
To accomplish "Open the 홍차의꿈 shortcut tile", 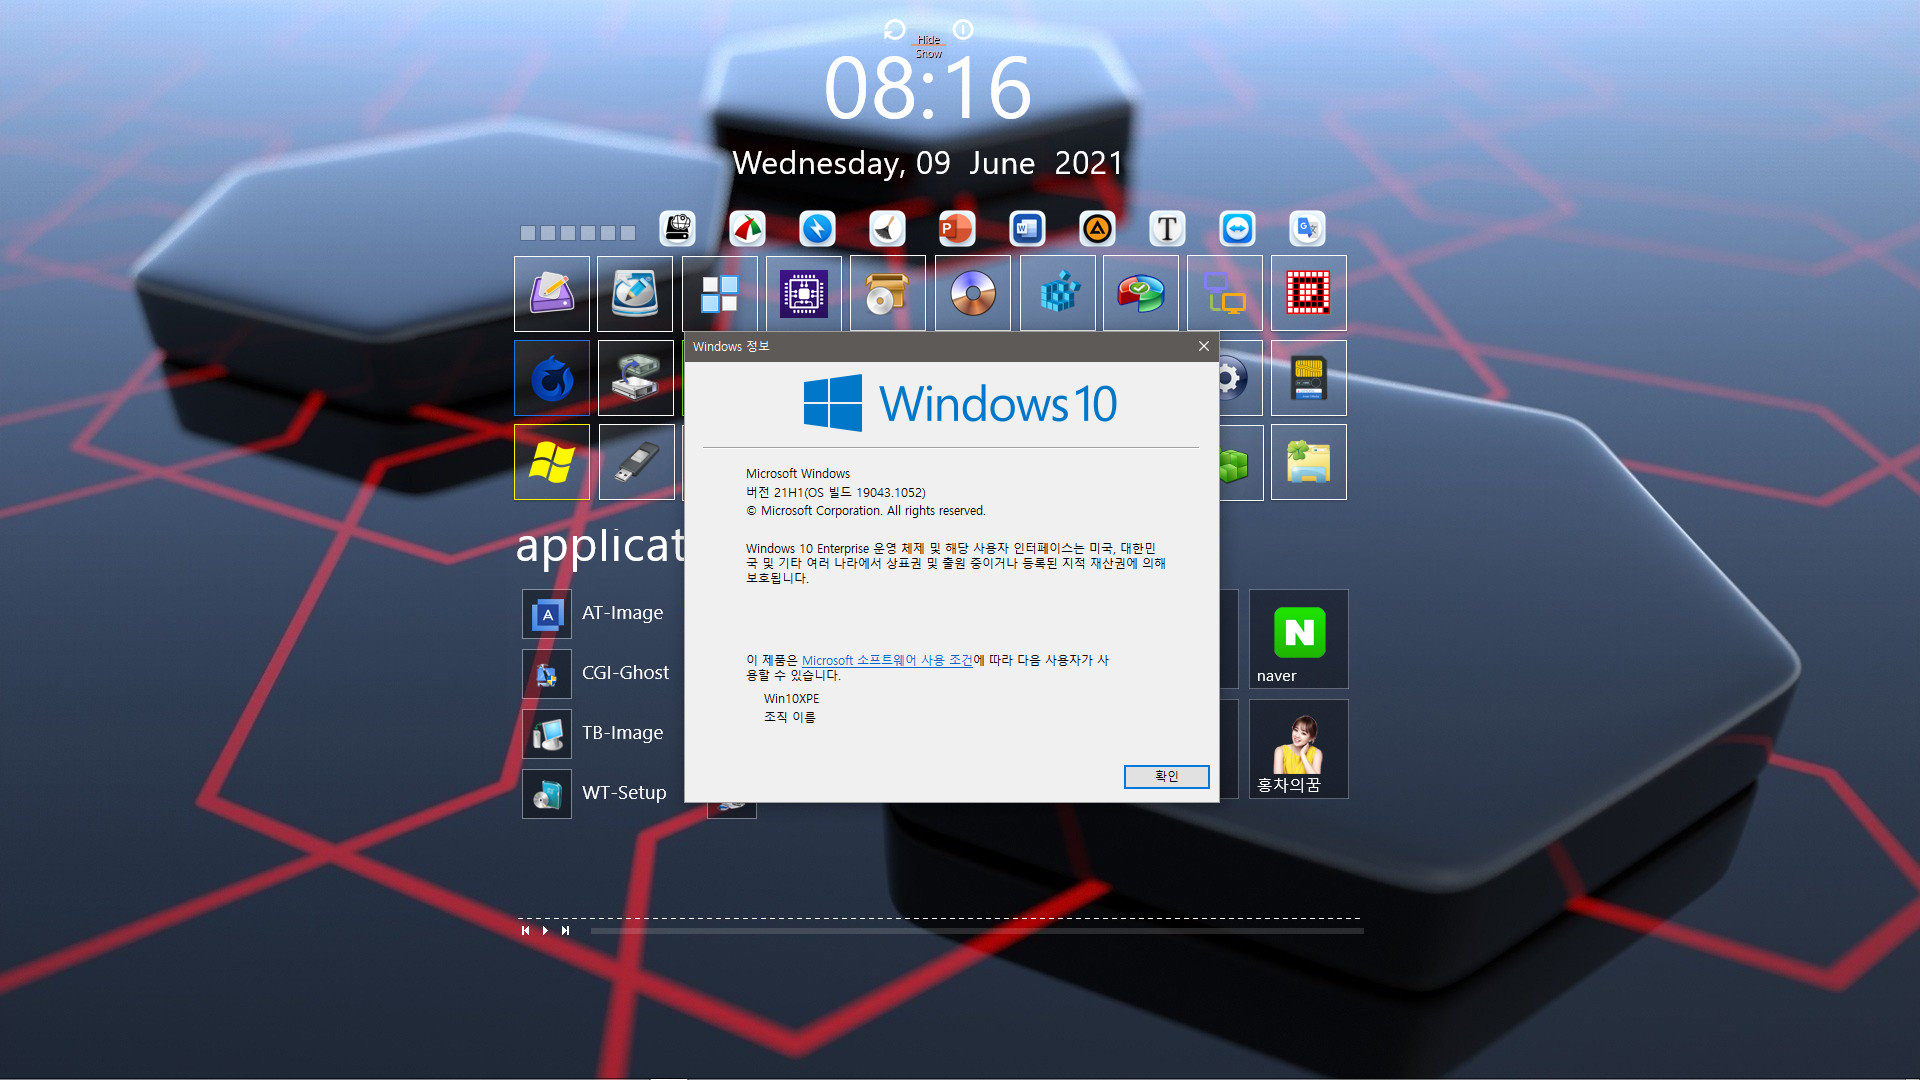I will (x=1299, y=749).
